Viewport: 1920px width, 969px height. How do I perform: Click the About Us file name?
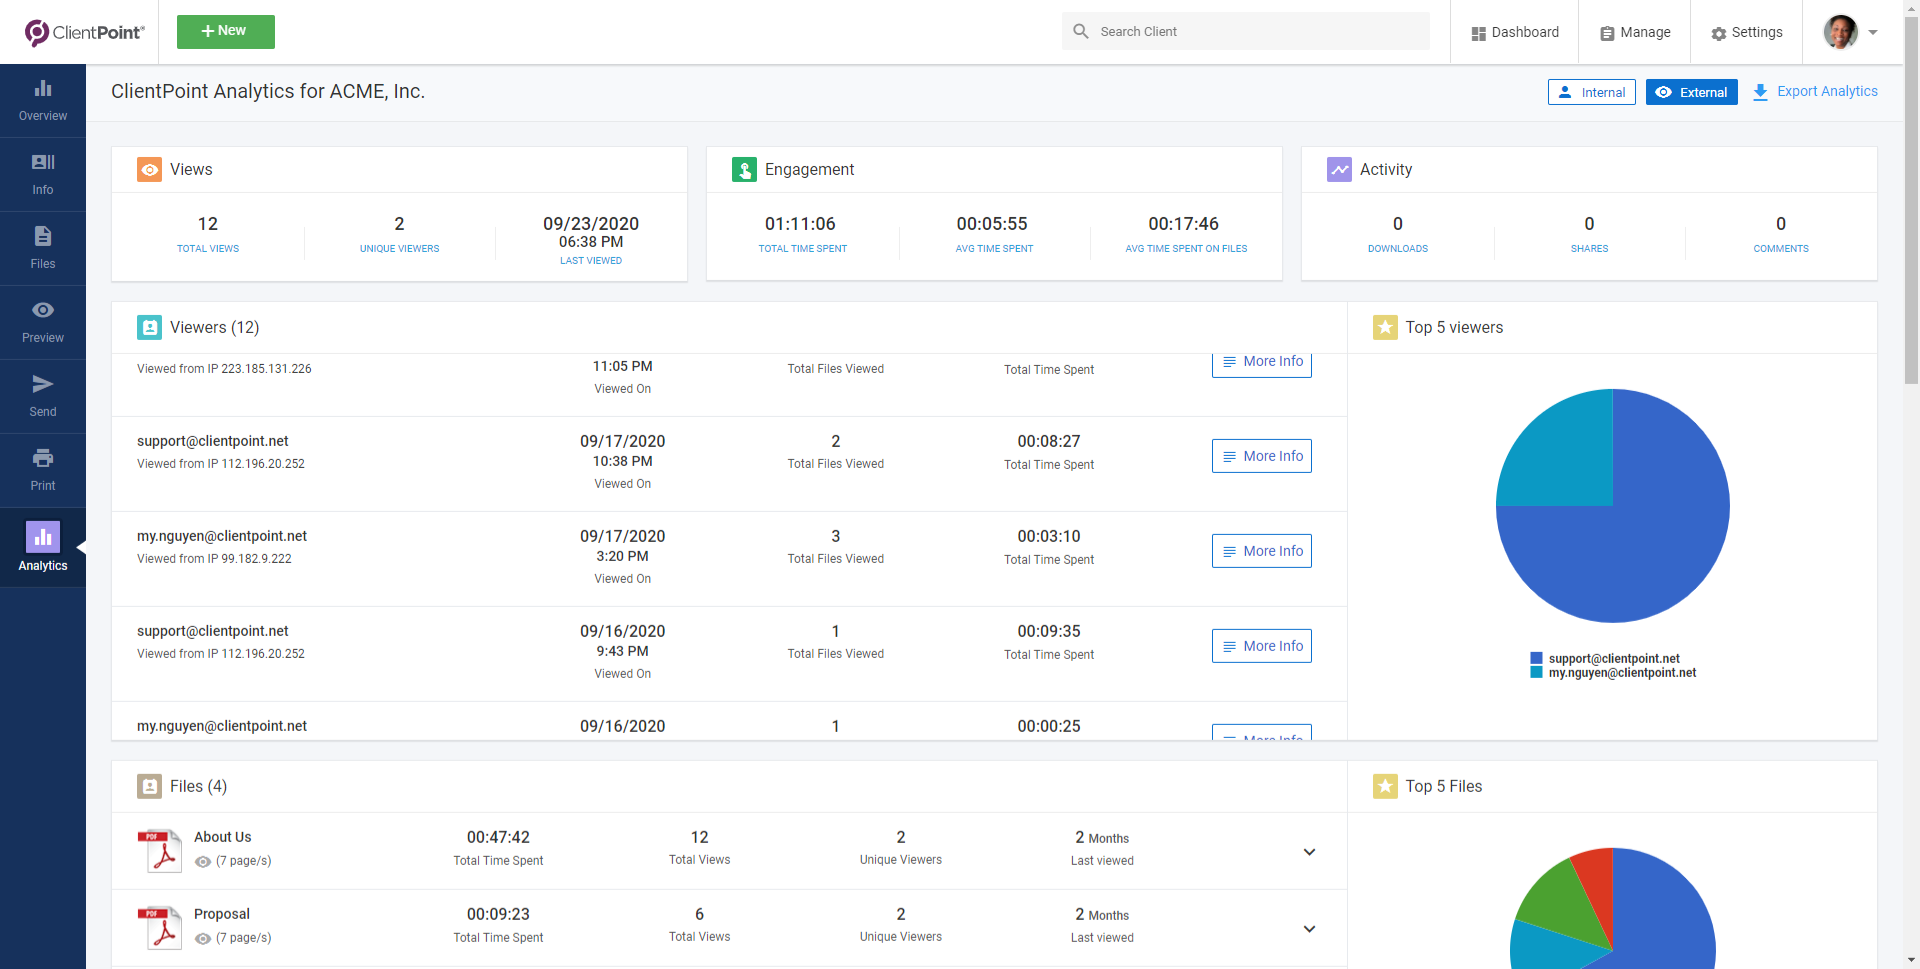(223, 837)
